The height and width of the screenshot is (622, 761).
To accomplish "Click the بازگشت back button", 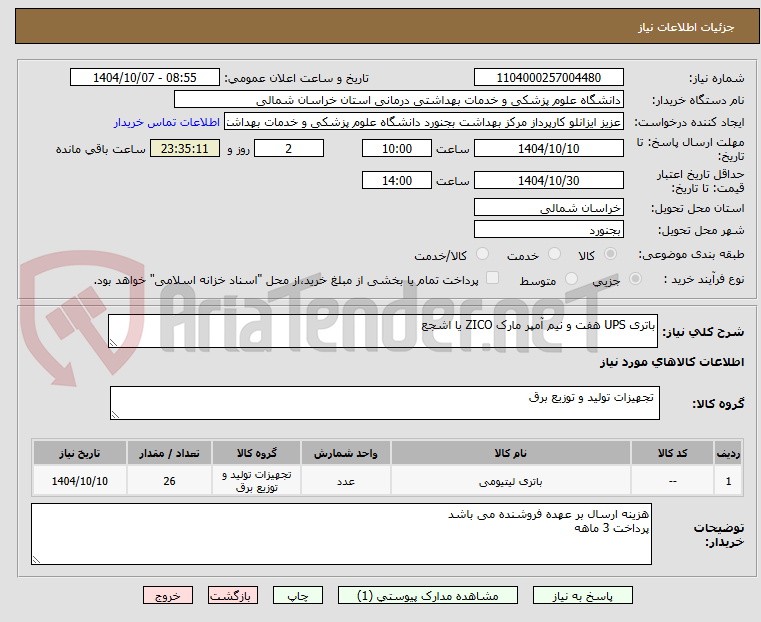I will pos(233,595).
